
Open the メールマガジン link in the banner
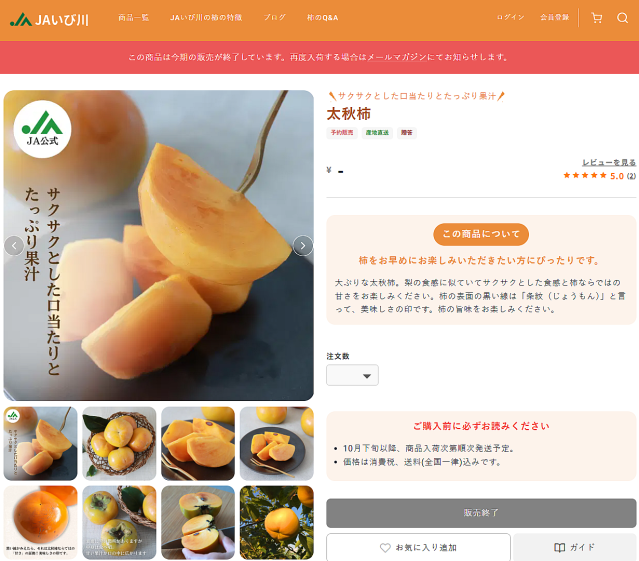pyautogui.click(x=397, y=57)
